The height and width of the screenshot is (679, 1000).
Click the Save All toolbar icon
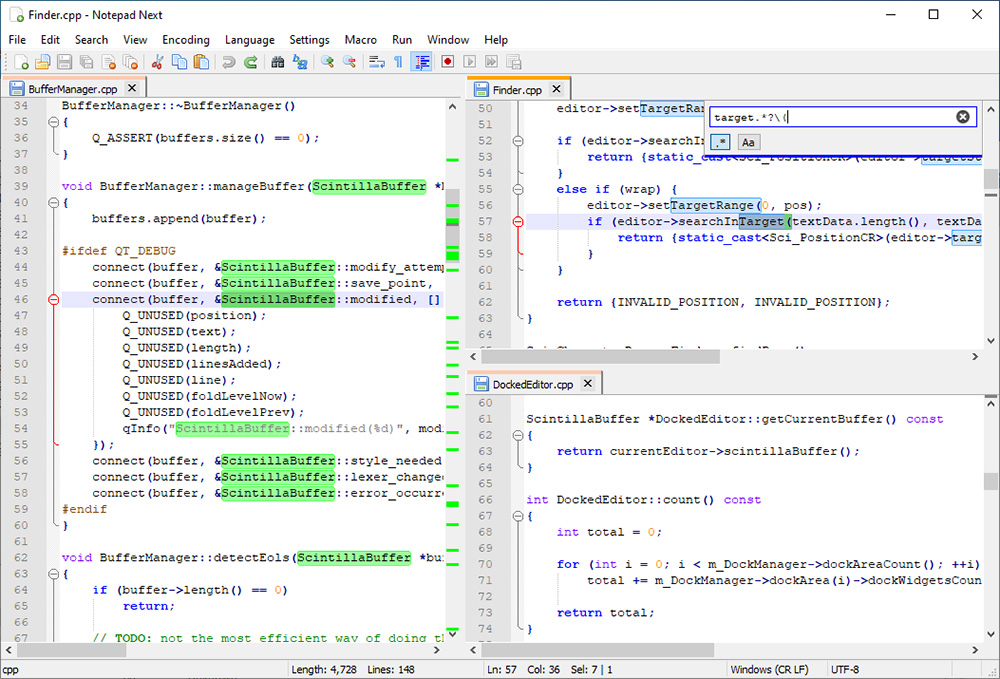pos(86,62)
